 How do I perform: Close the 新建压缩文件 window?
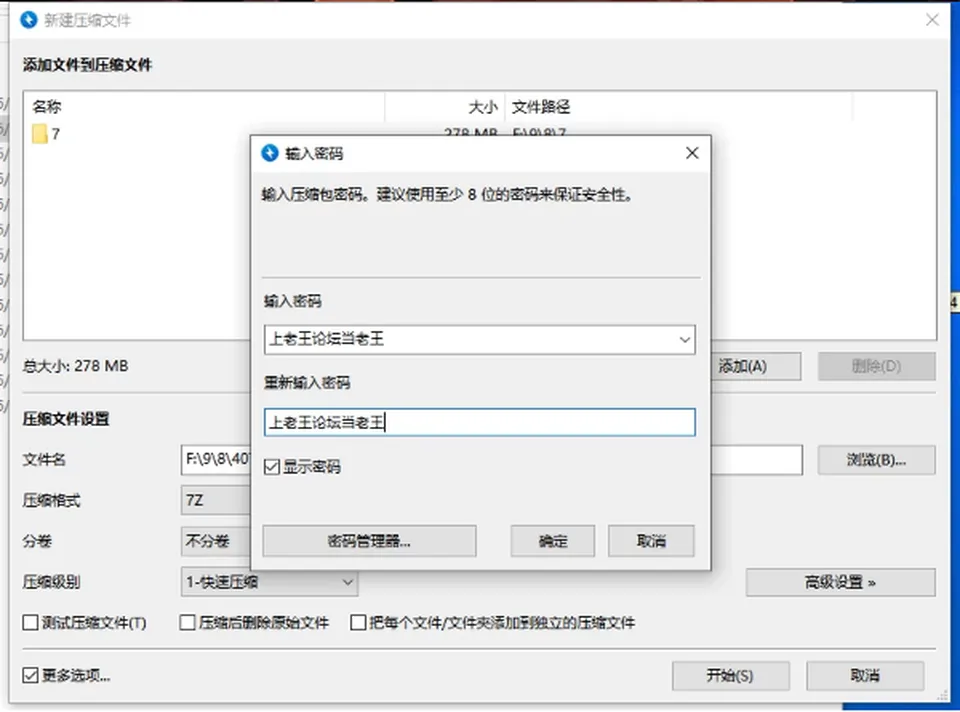932,20
